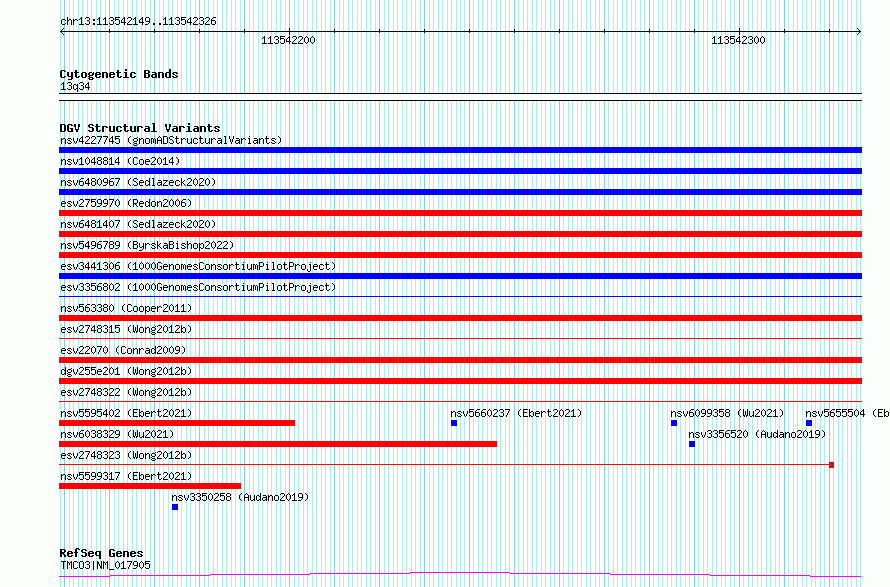Click the 13q34 cytogenetic band bar
Viewport: 890px width, 587px height.
(460, 97)
